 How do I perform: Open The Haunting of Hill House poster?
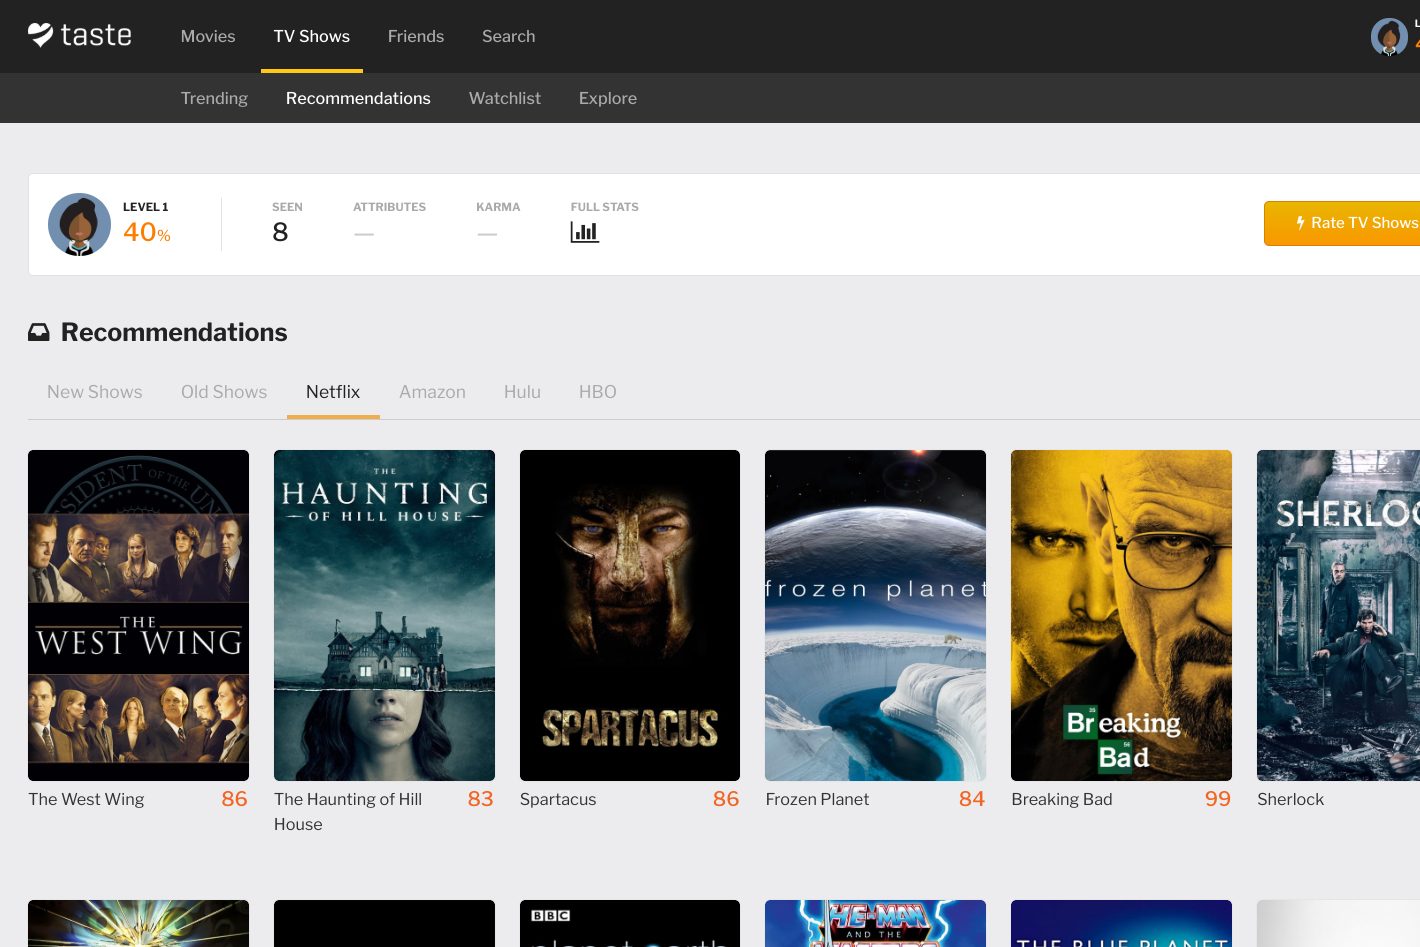384,615
